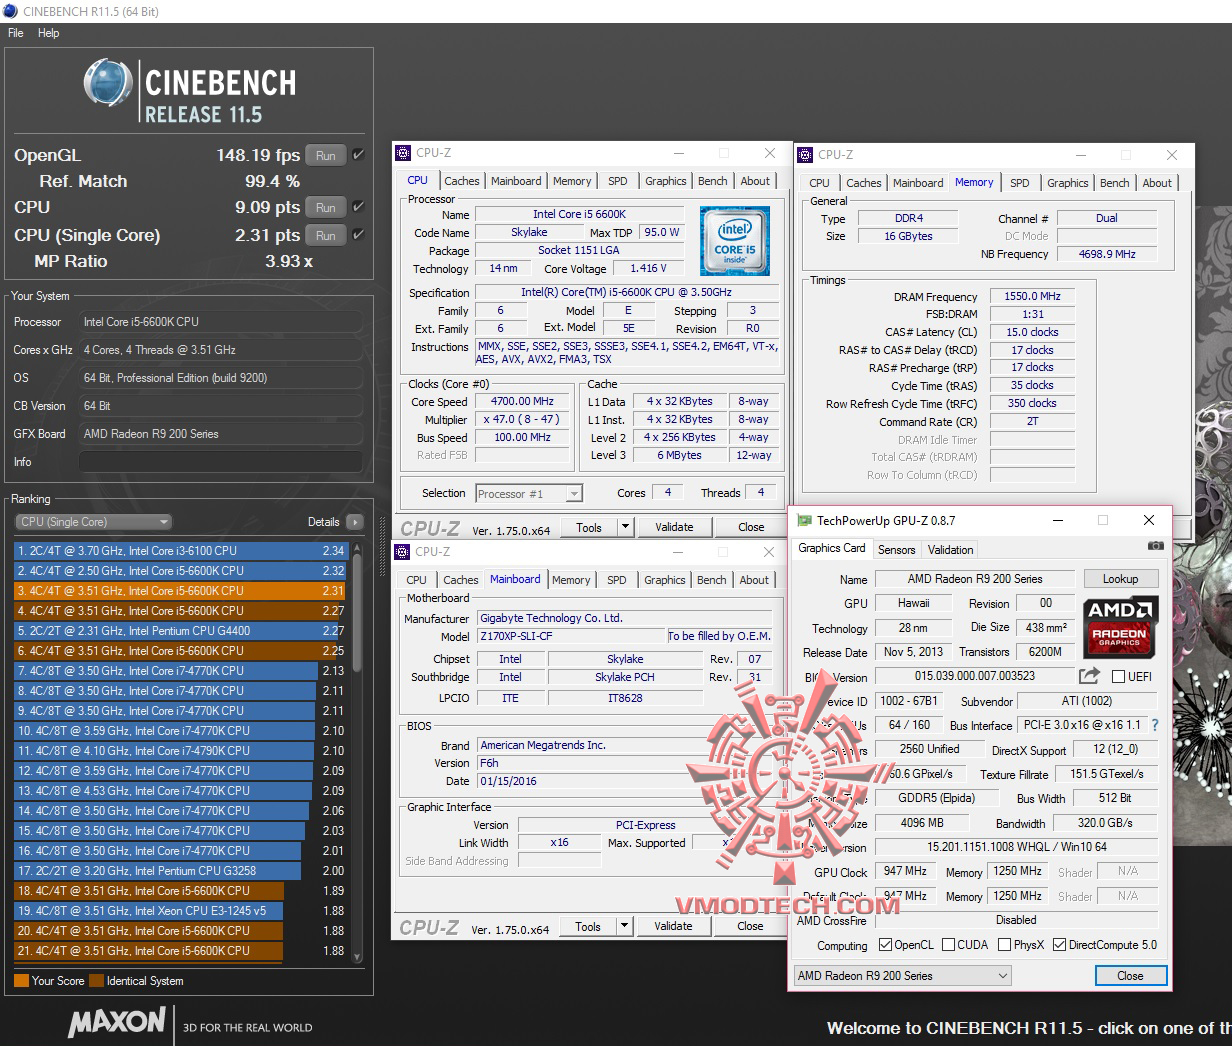Select ranking row 19 Xeon E3-1245 v5
Screen dimensions: 1232x1046
click(180, 911)
